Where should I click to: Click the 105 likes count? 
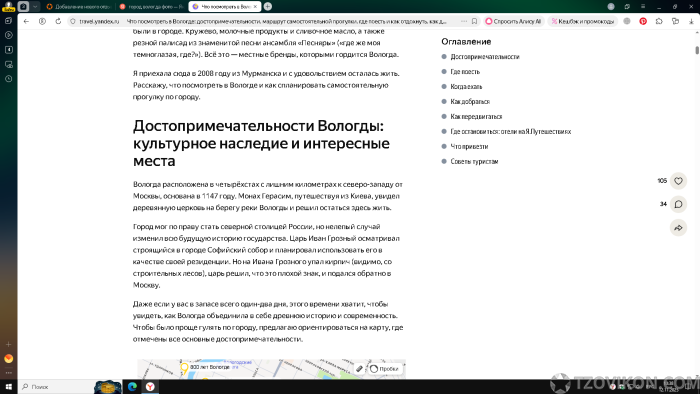tap(662, 181)
